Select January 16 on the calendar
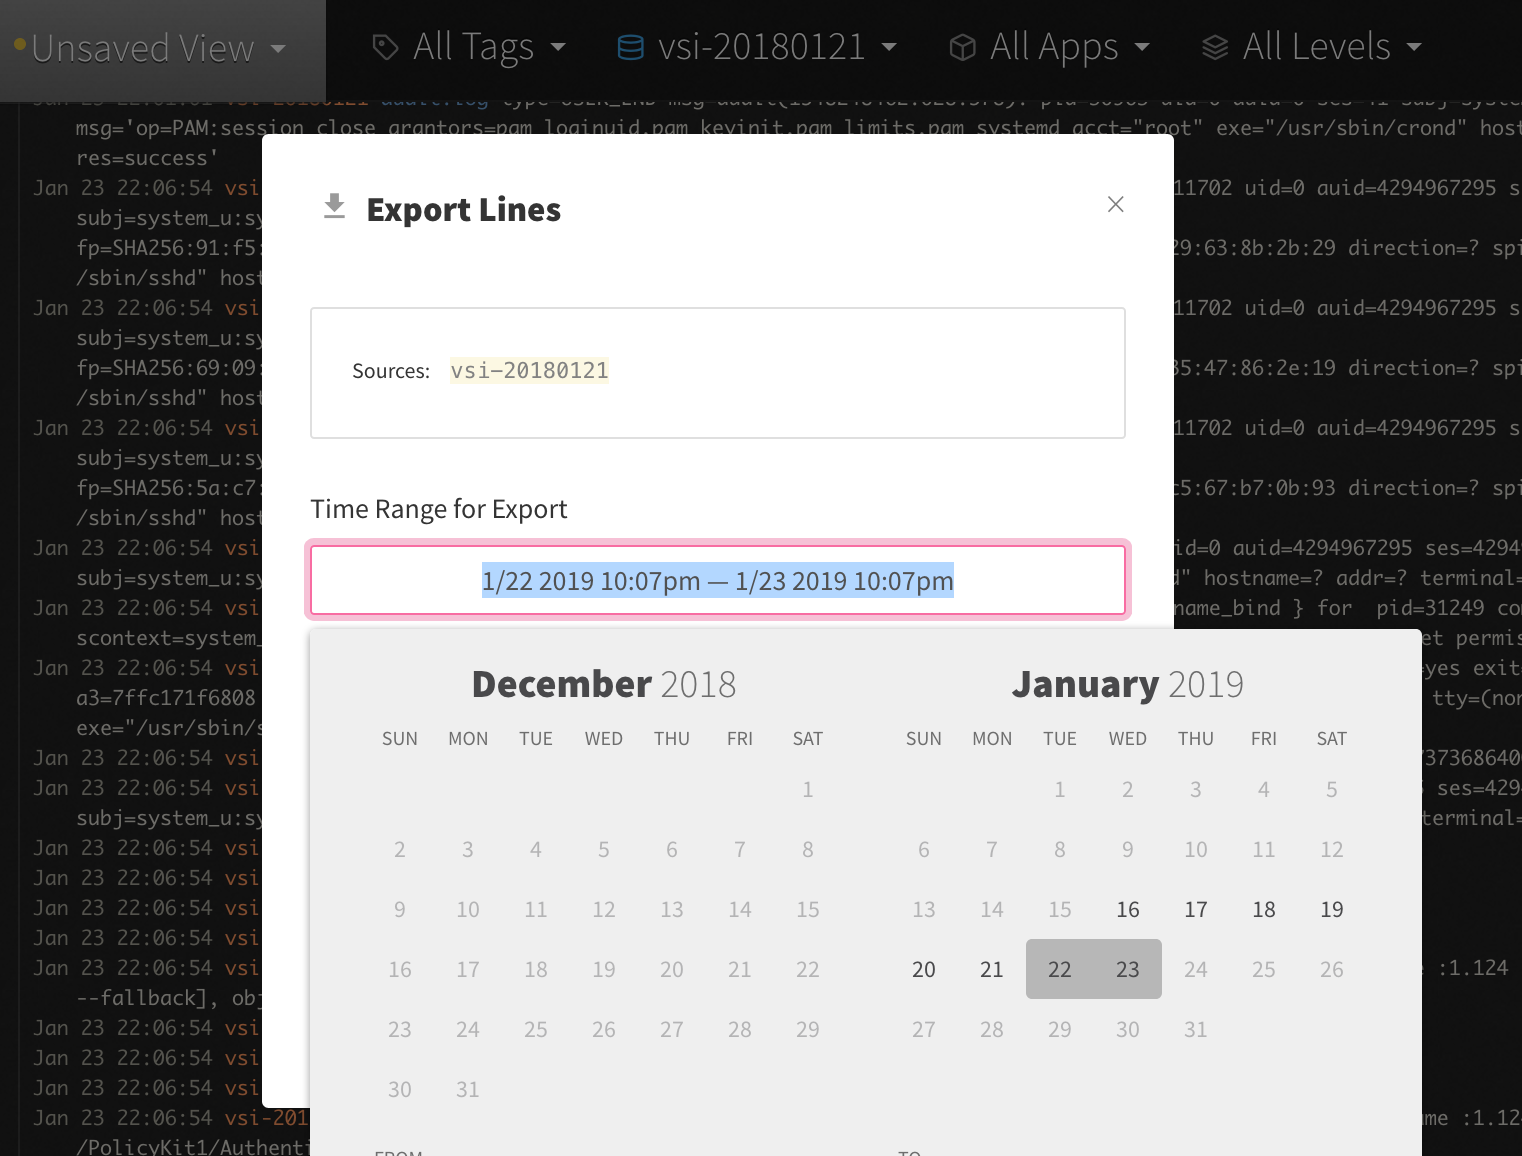 coord(1128,909)
